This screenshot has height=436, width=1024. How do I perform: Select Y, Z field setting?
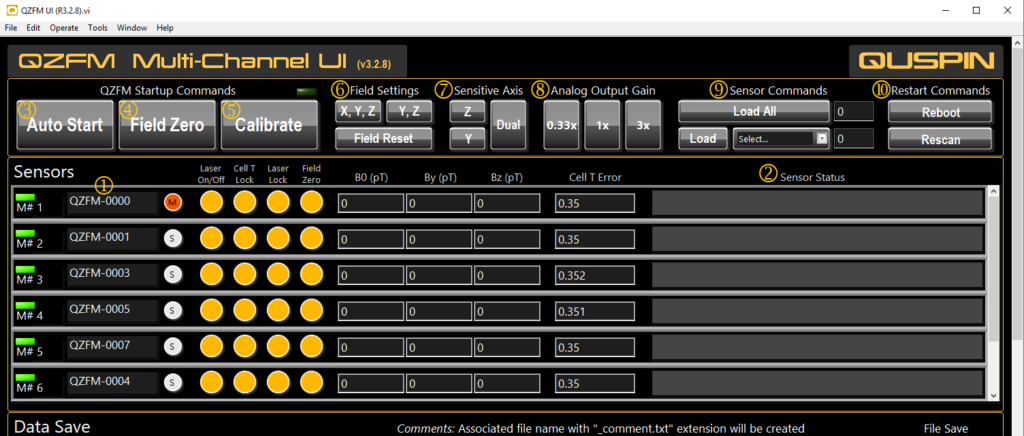(409, 112)
